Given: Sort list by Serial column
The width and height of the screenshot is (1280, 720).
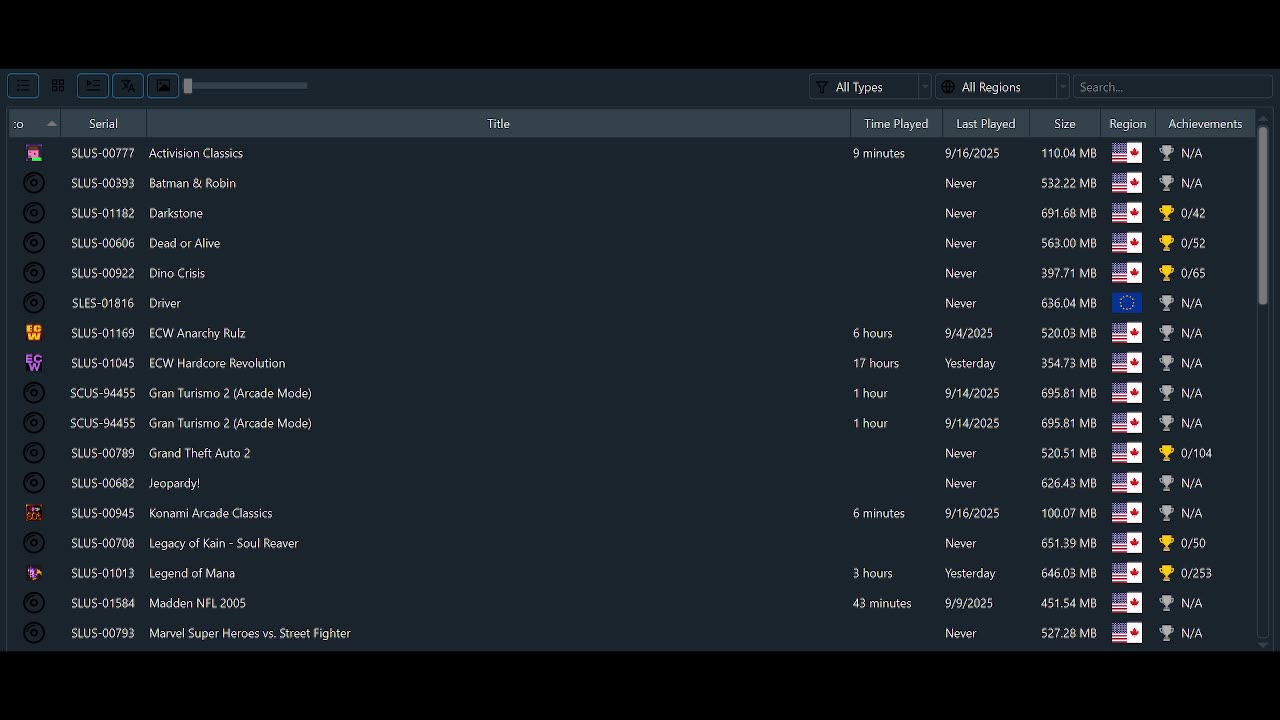Looking at the screenshot, I should click(103, 124).
